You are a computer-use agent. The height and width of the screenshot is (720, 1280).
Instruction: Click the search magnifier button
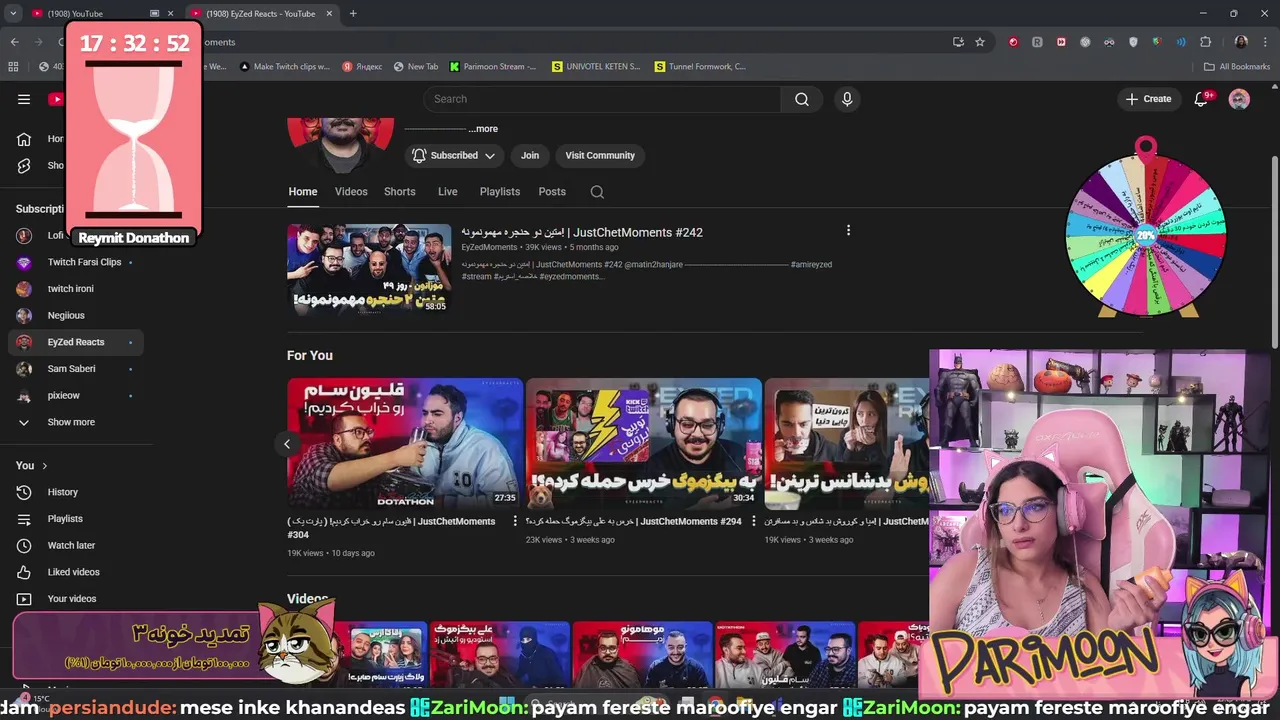pyautogui.click(x=802, y=99)
